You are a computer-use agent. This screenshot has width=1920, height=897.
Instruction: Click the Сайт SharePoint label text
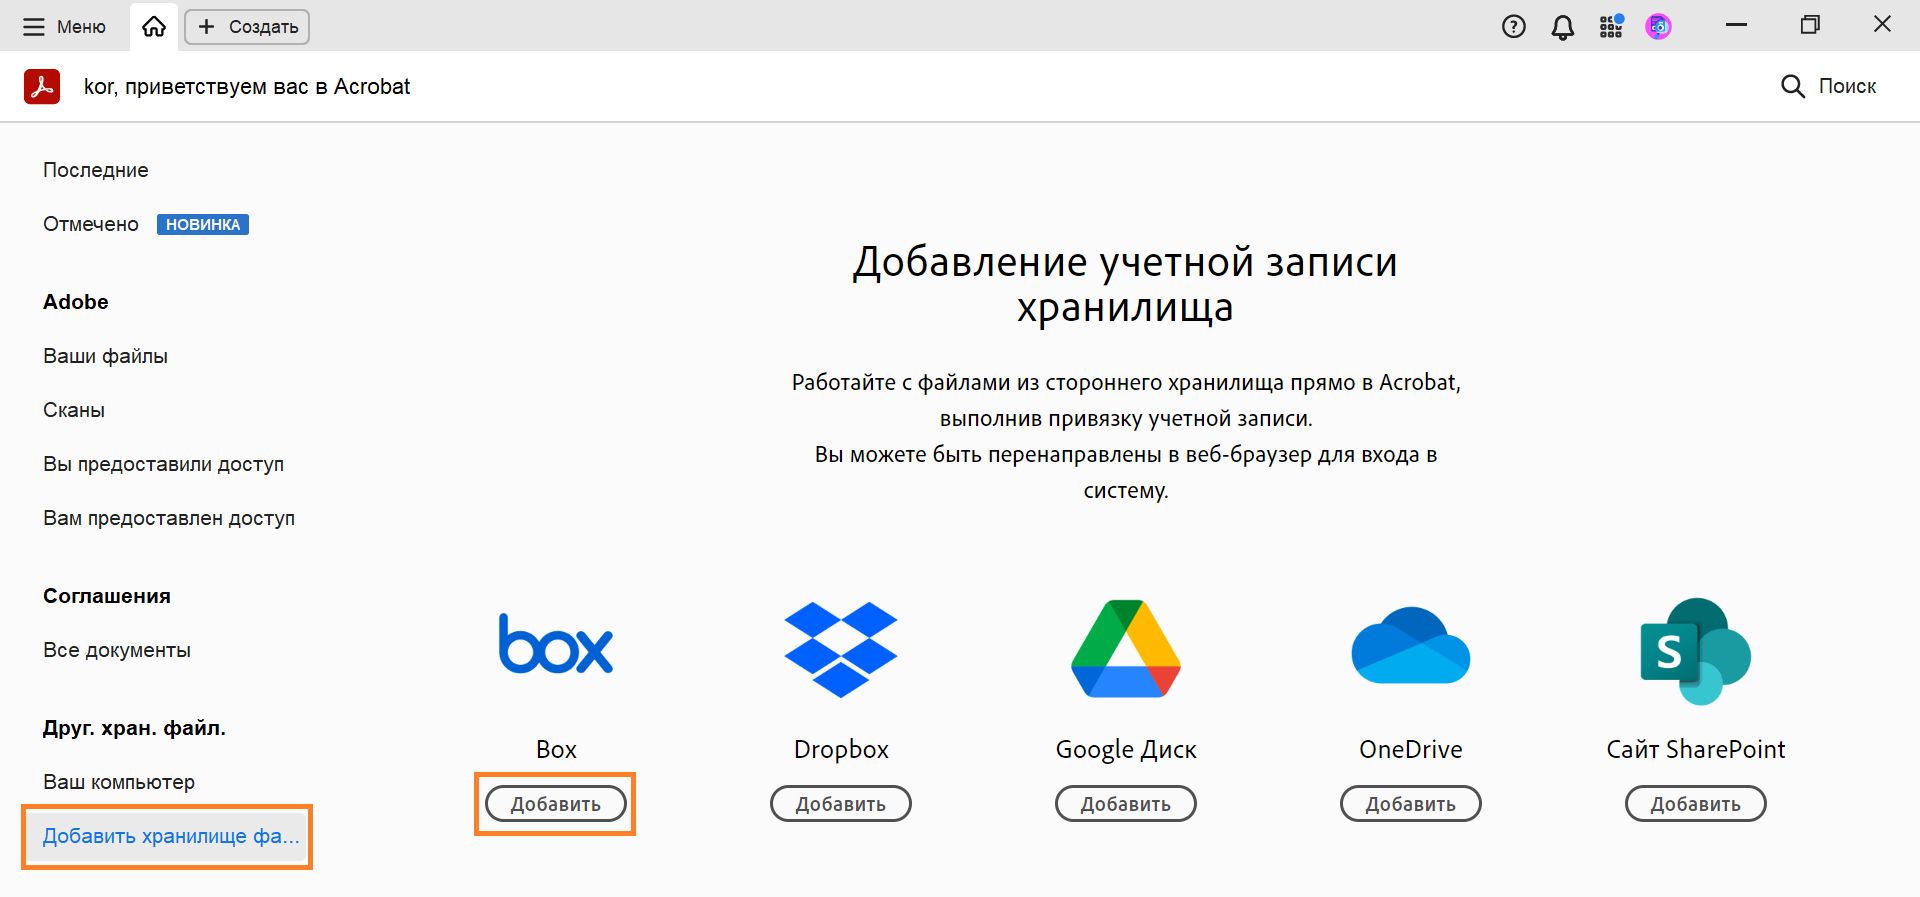pos(1696,749)
